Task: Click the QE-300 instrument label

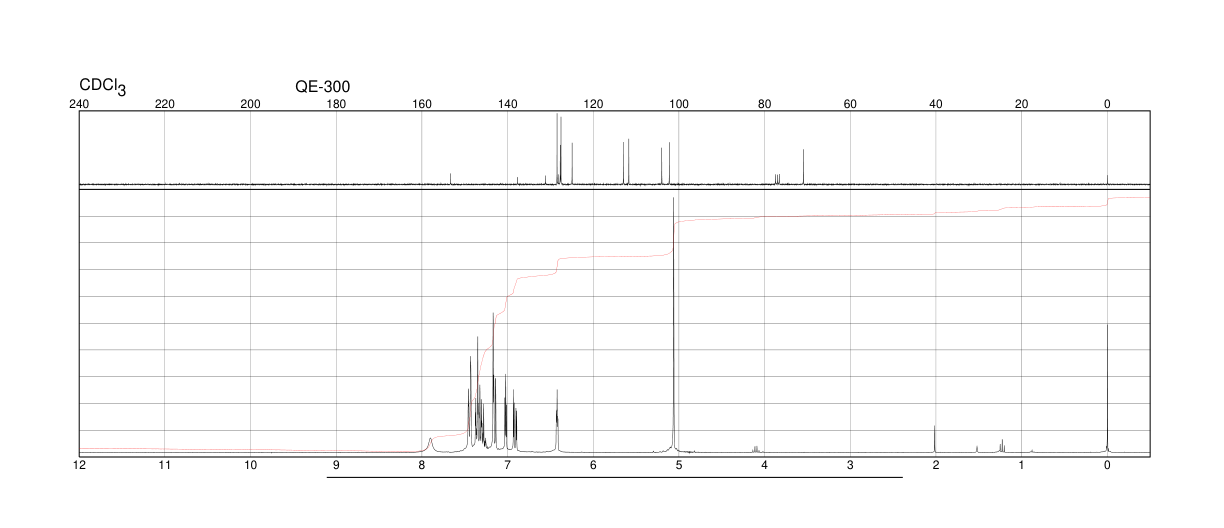Action: (323, 87)
